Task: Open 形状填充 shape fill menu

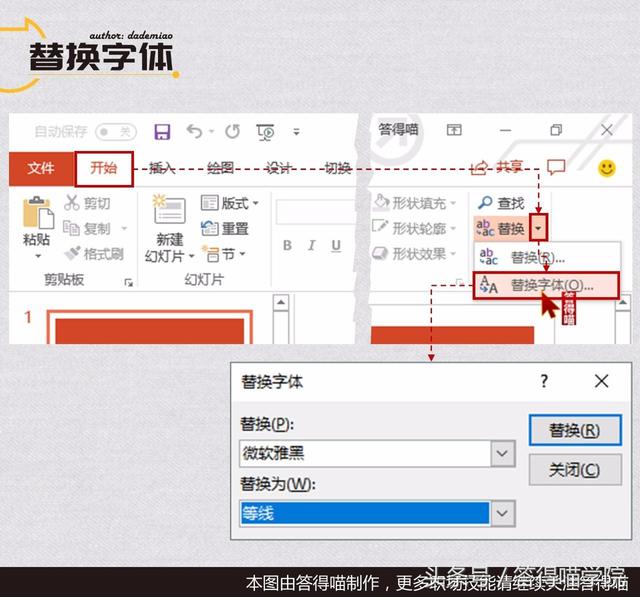Action: 414,203
